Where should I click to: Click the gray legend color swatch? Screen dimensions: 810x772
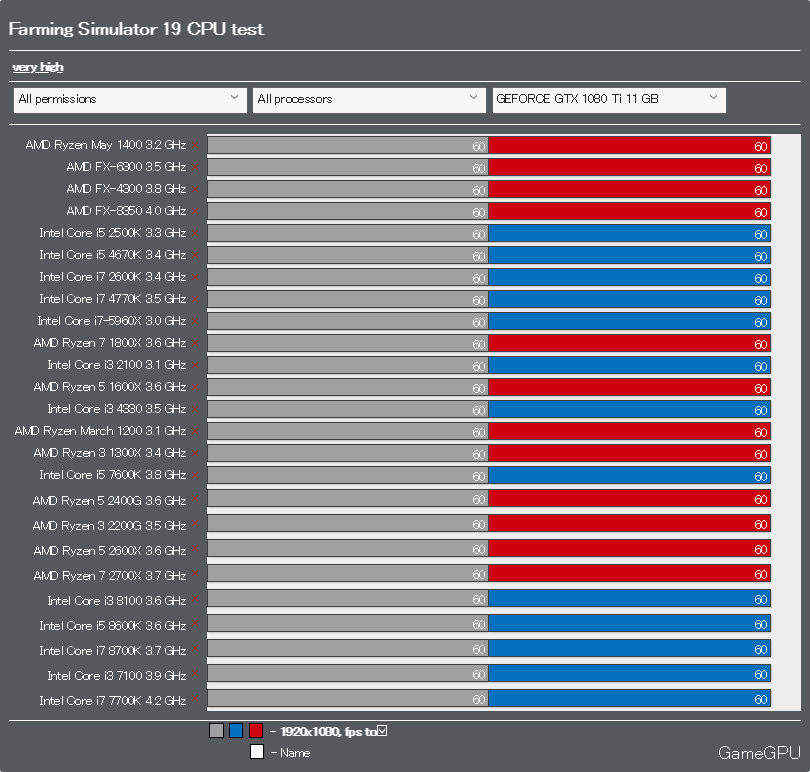point(216,731)
